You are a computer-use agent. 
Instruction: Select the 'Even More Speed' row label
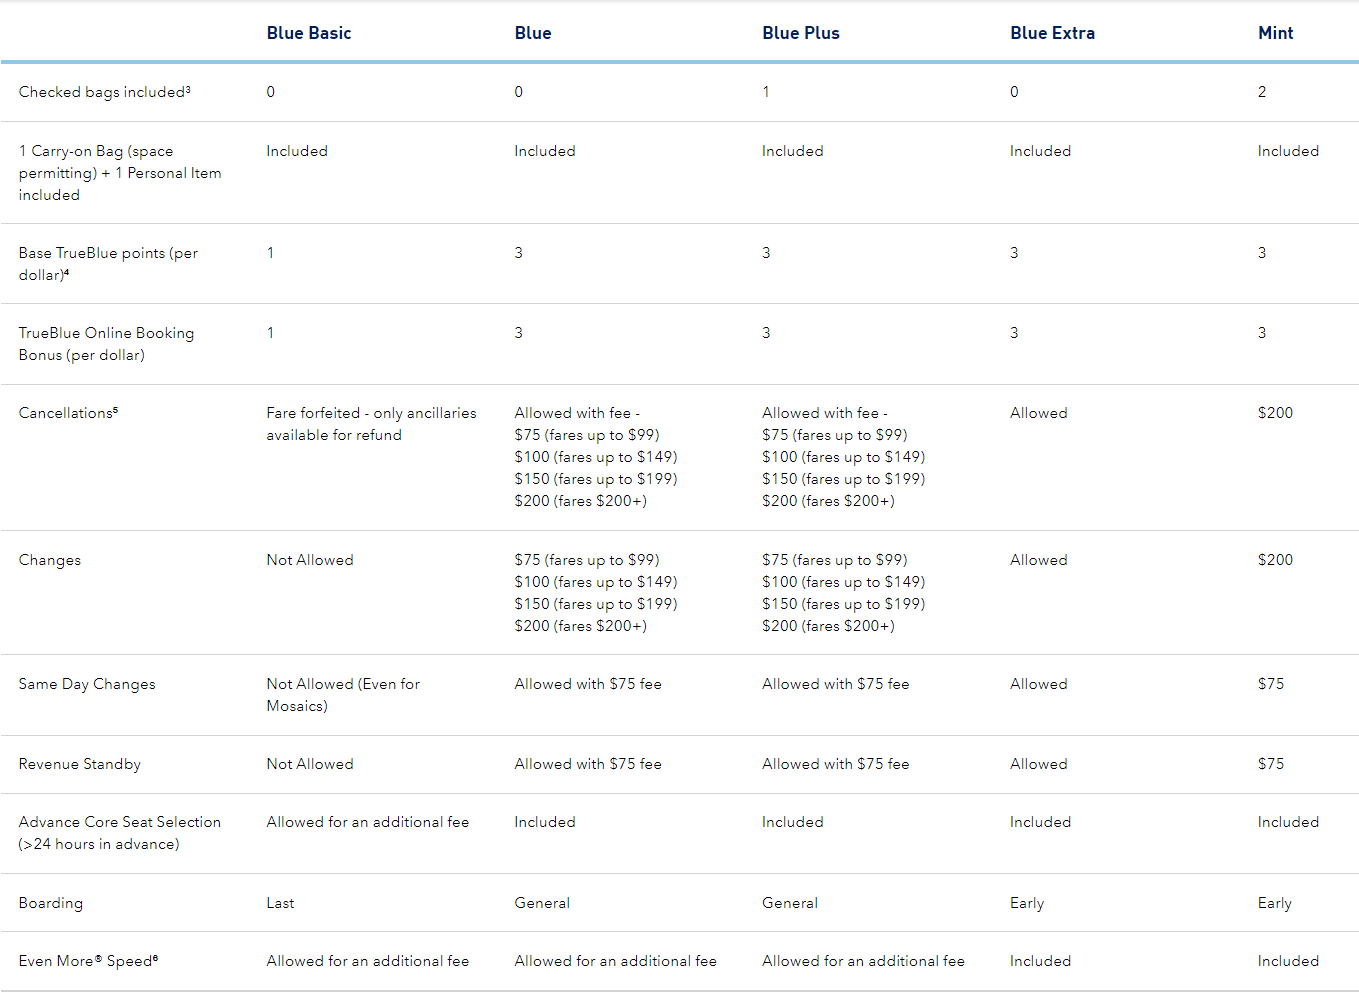[88, 961]
